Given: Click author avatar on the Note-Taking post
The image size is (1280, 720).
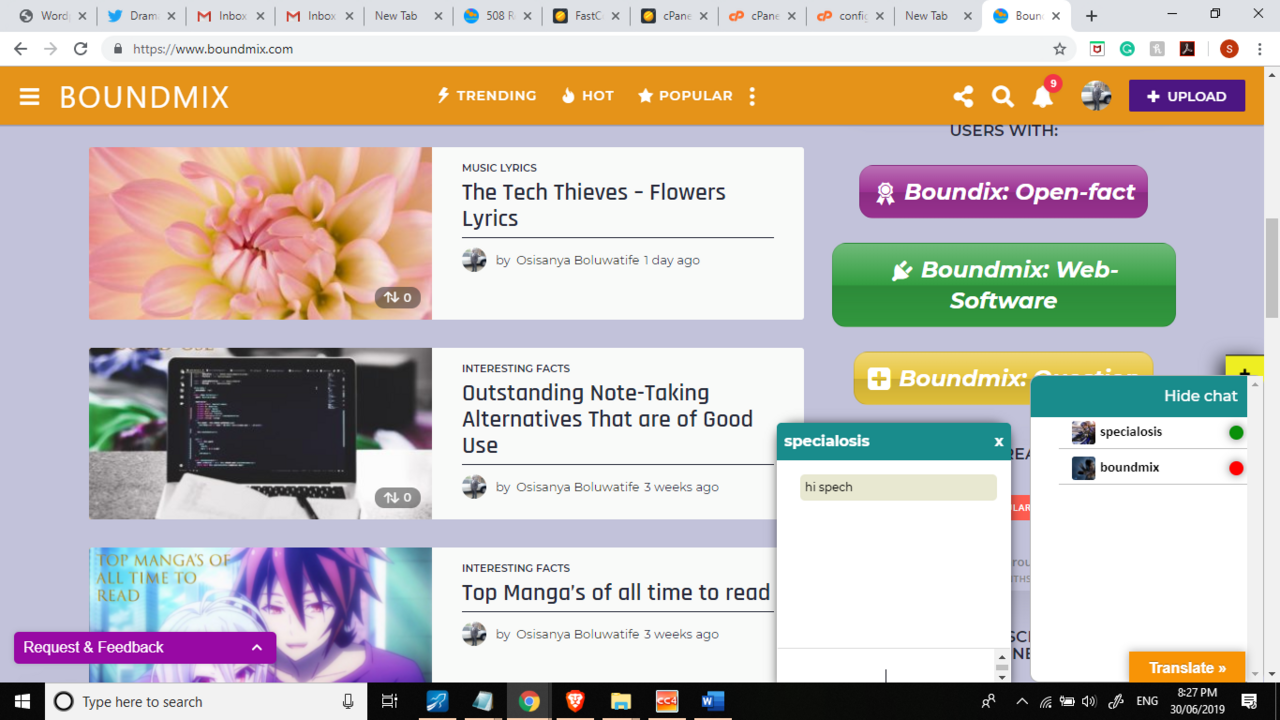Looking at the screenshot, I should click(474, 487).
